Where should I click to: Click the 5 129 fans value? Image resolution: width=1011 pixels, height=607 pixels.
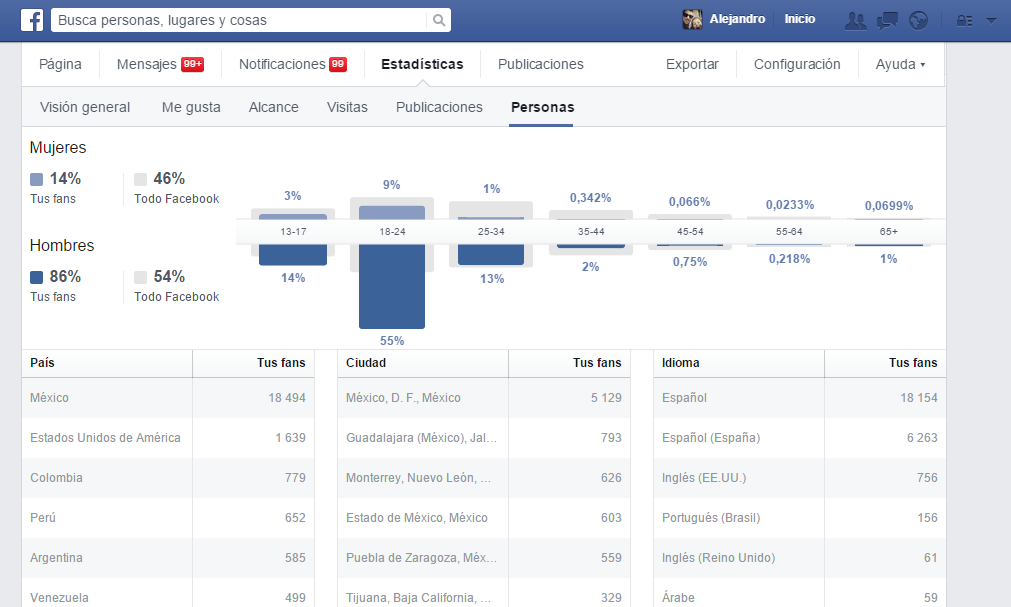click(x=606, y=398)
